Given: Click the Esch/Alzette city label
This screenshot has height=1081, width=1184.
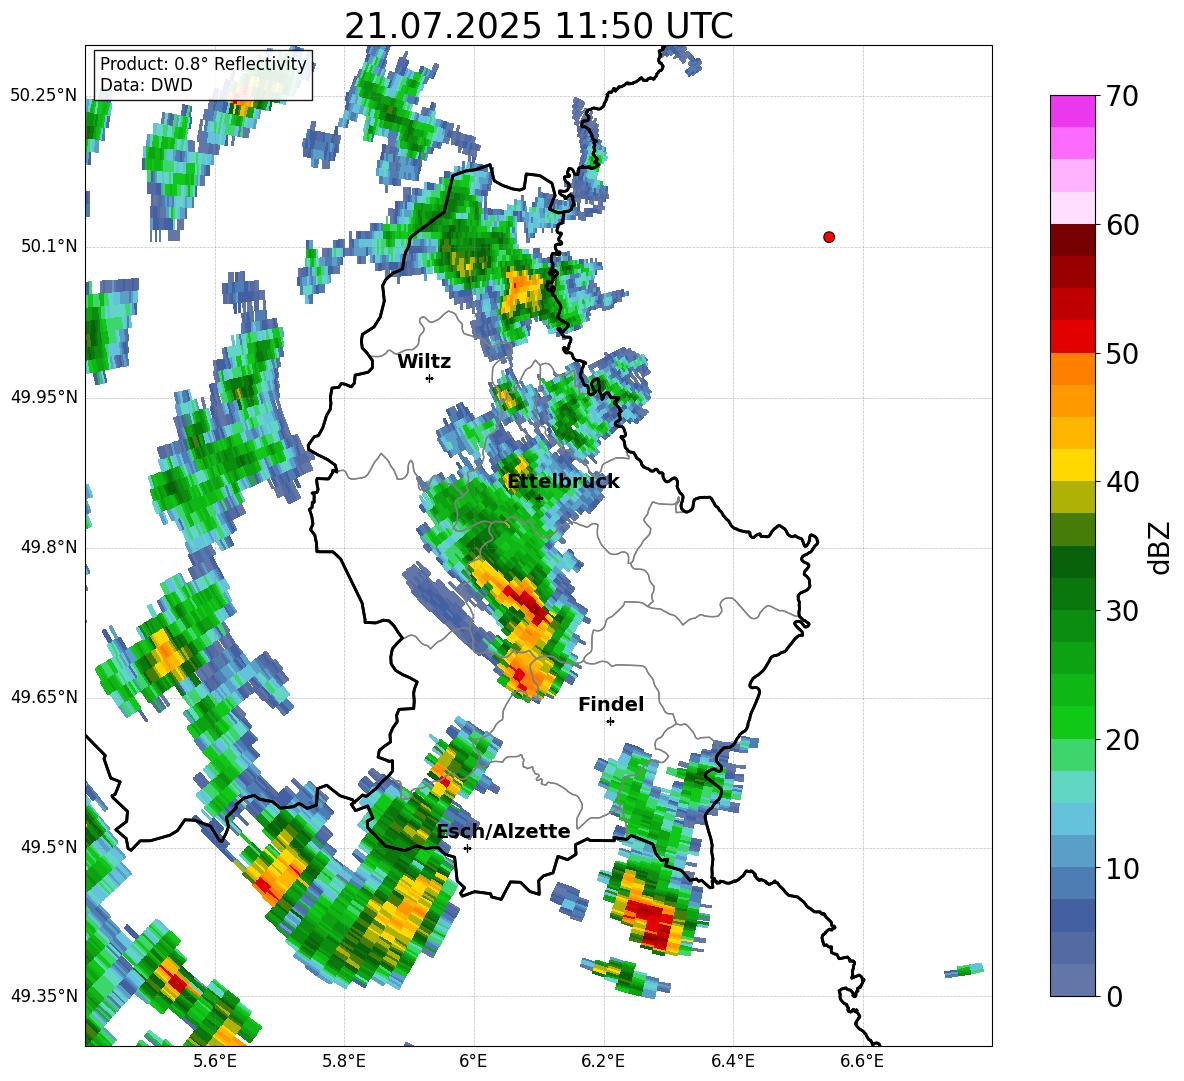Looking at the screenshot, I should point(504,832).
